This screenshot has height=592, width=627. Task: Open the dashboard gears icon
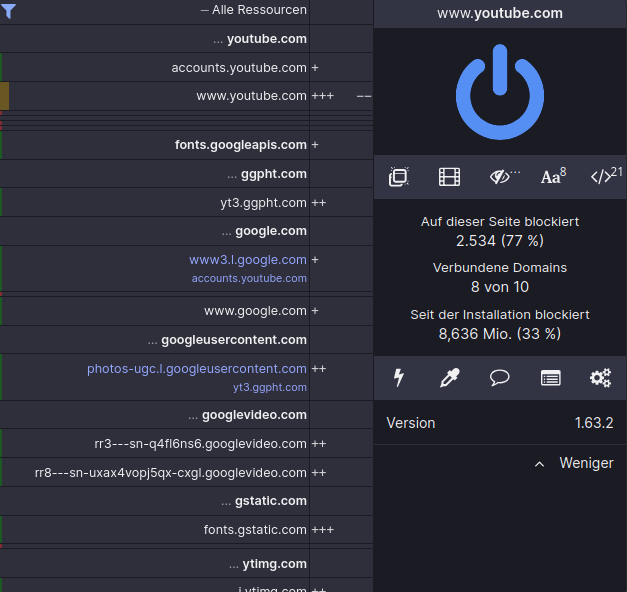coord(601,378)
